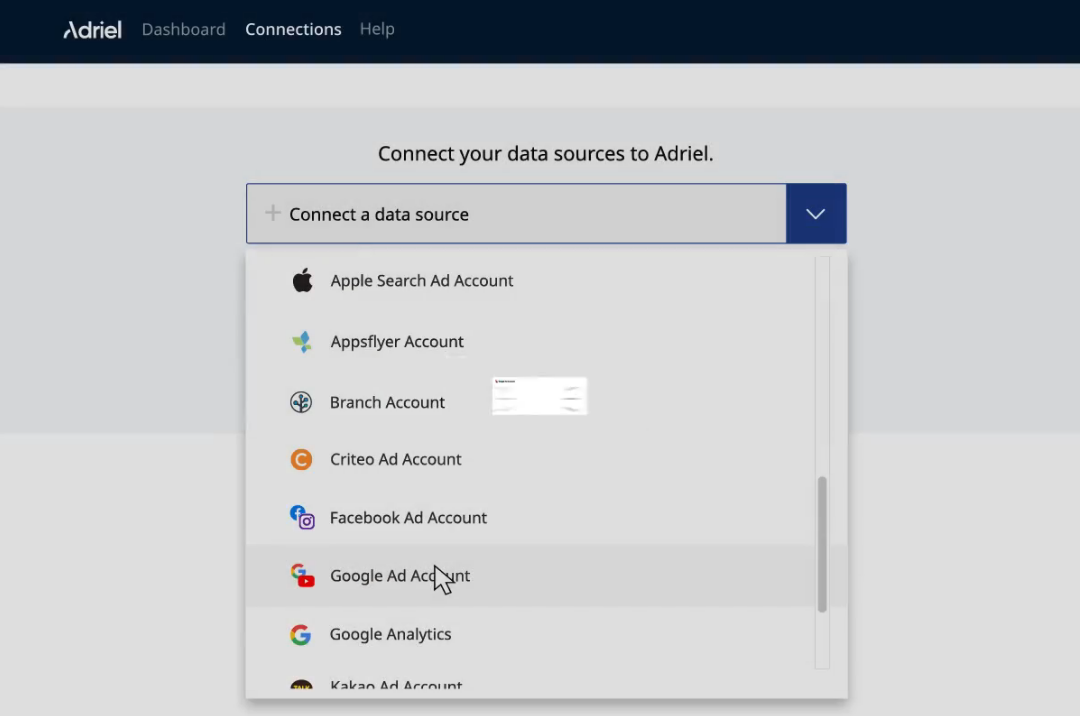Select Facebook Ad Account entry

click(408, 517)
